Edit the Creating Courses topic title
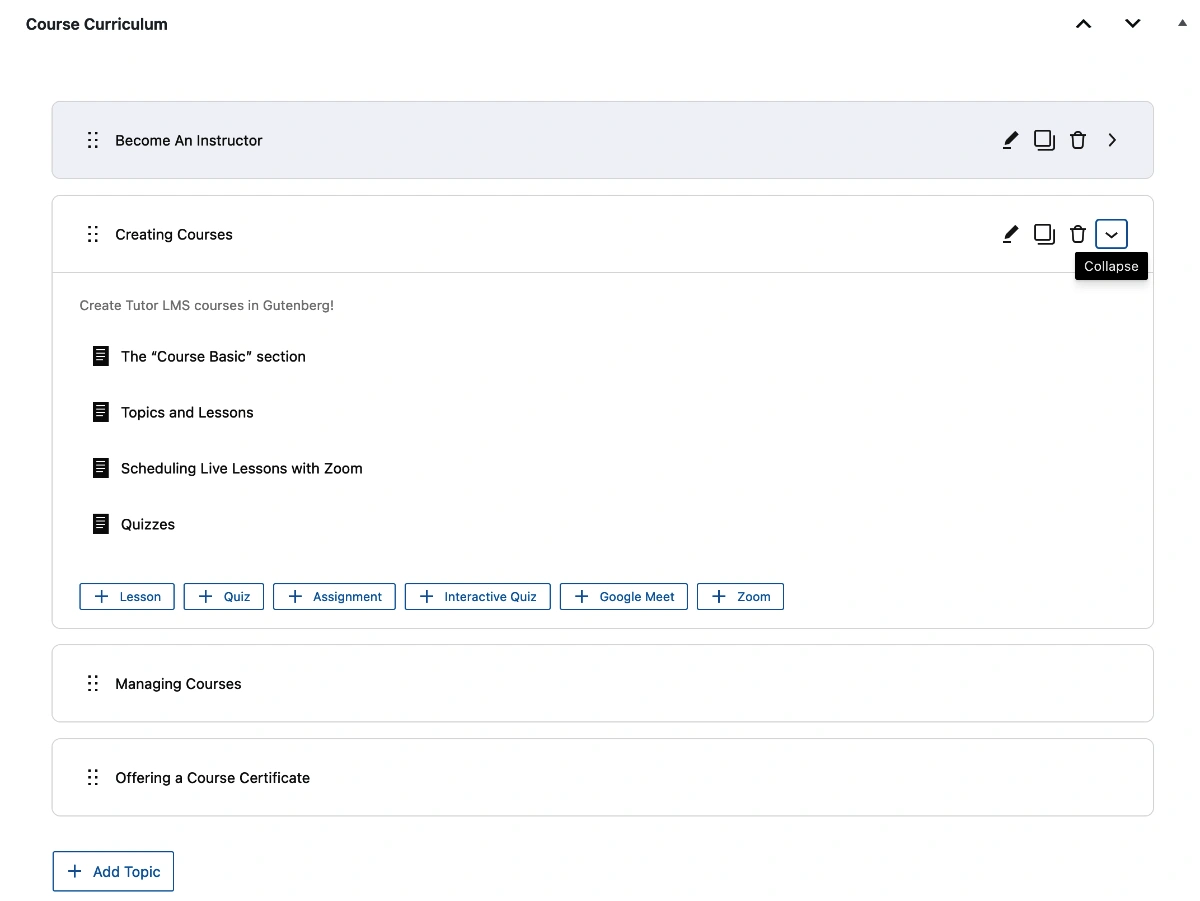 [1010, 235]
